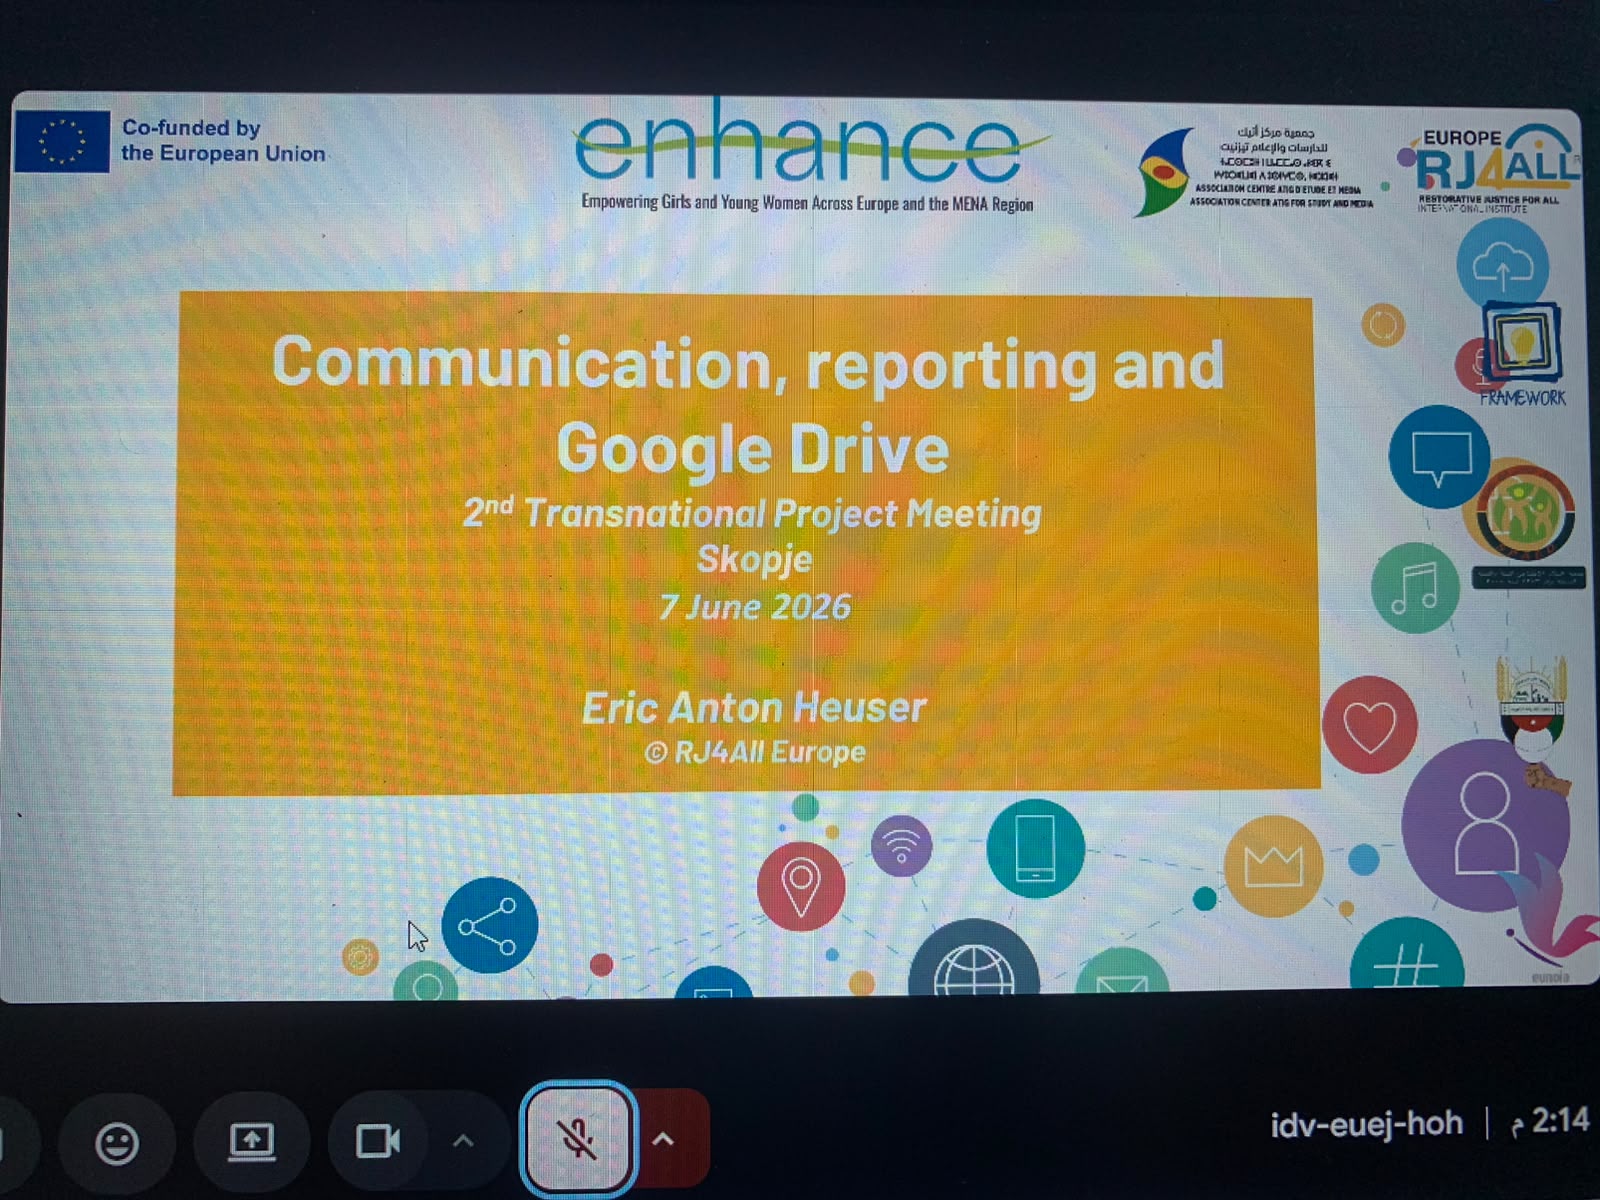Click the cloud upload icon

(x=1502, y=265)
